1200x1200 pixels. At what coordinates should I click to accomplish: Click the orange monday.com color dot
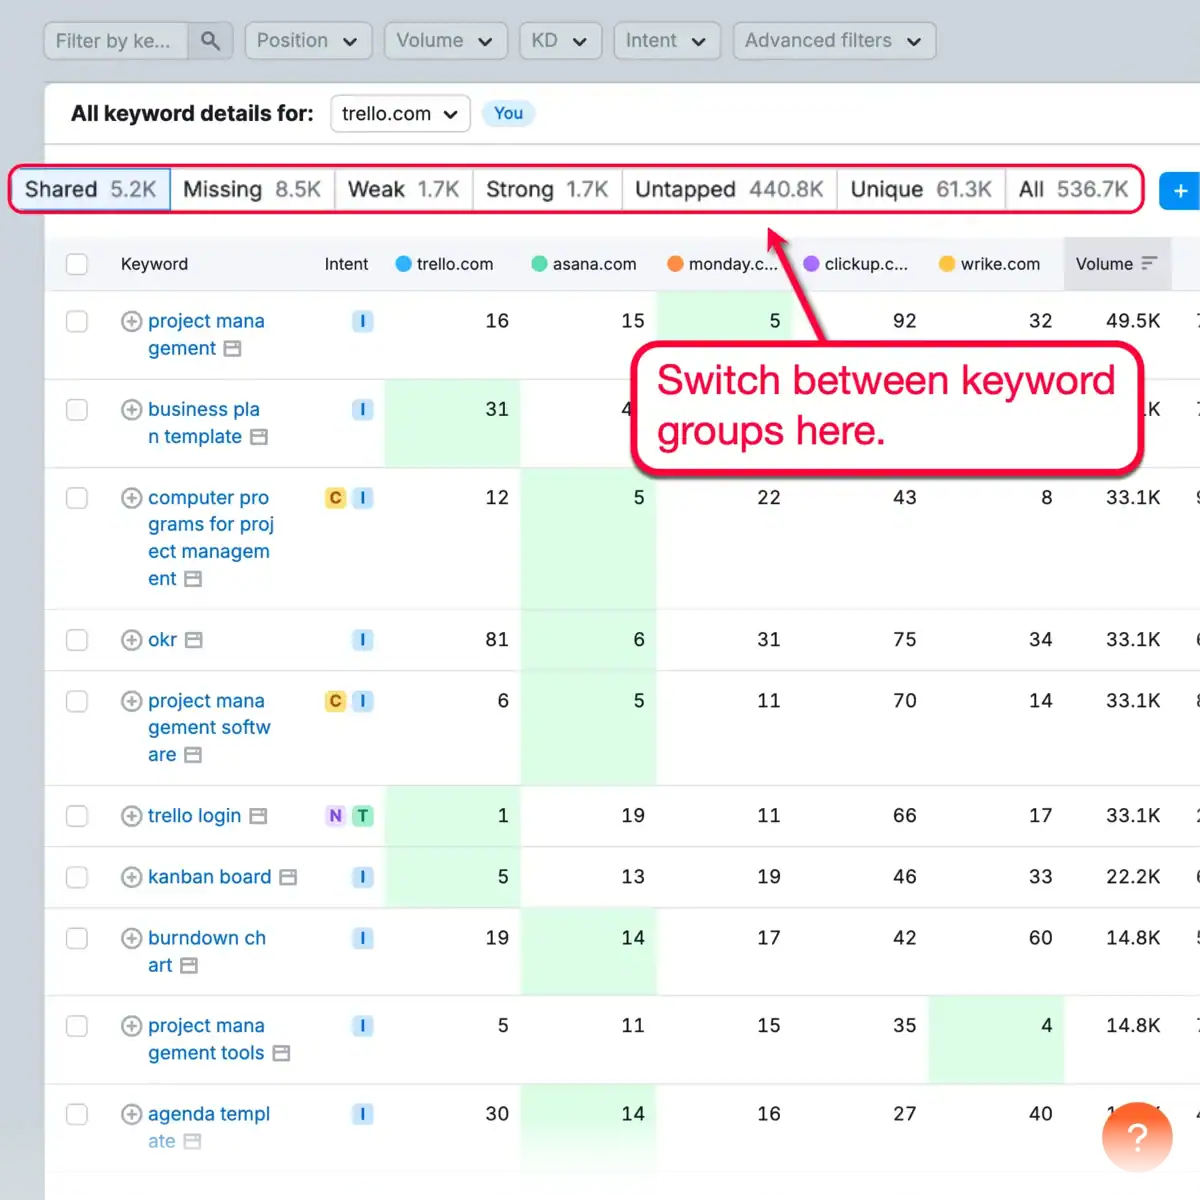pos(676,264)
